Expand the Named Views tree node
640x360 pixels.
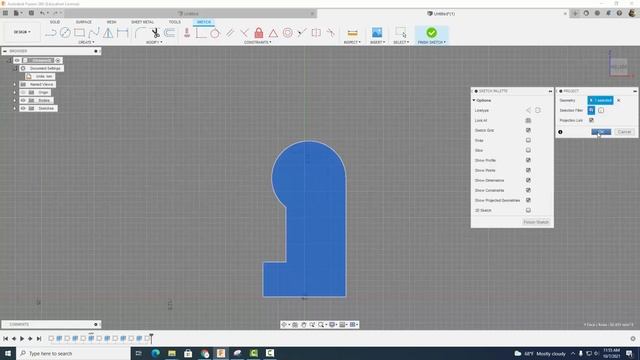(15, 84)
